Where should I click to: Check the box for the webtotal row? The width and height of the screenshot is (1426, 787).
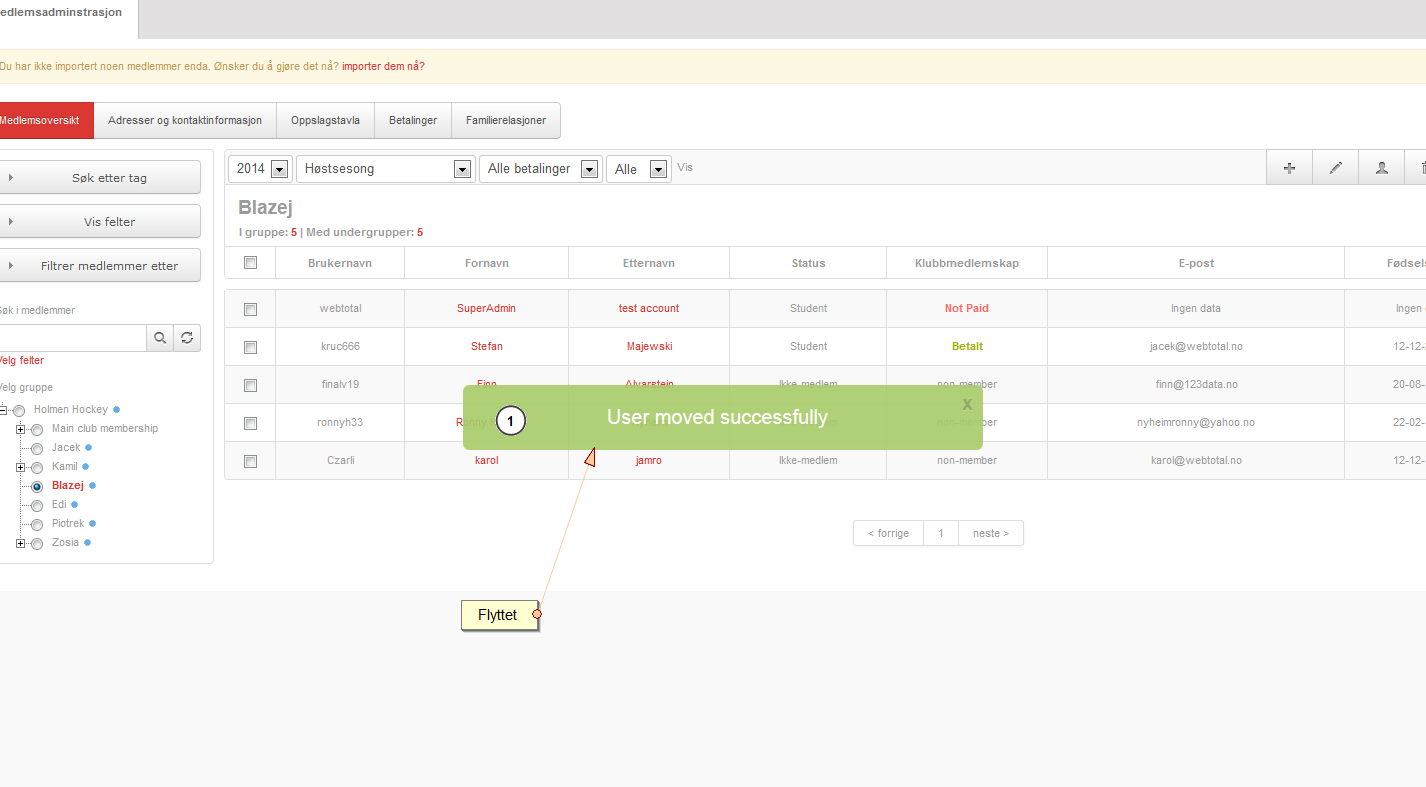(251, 309)
